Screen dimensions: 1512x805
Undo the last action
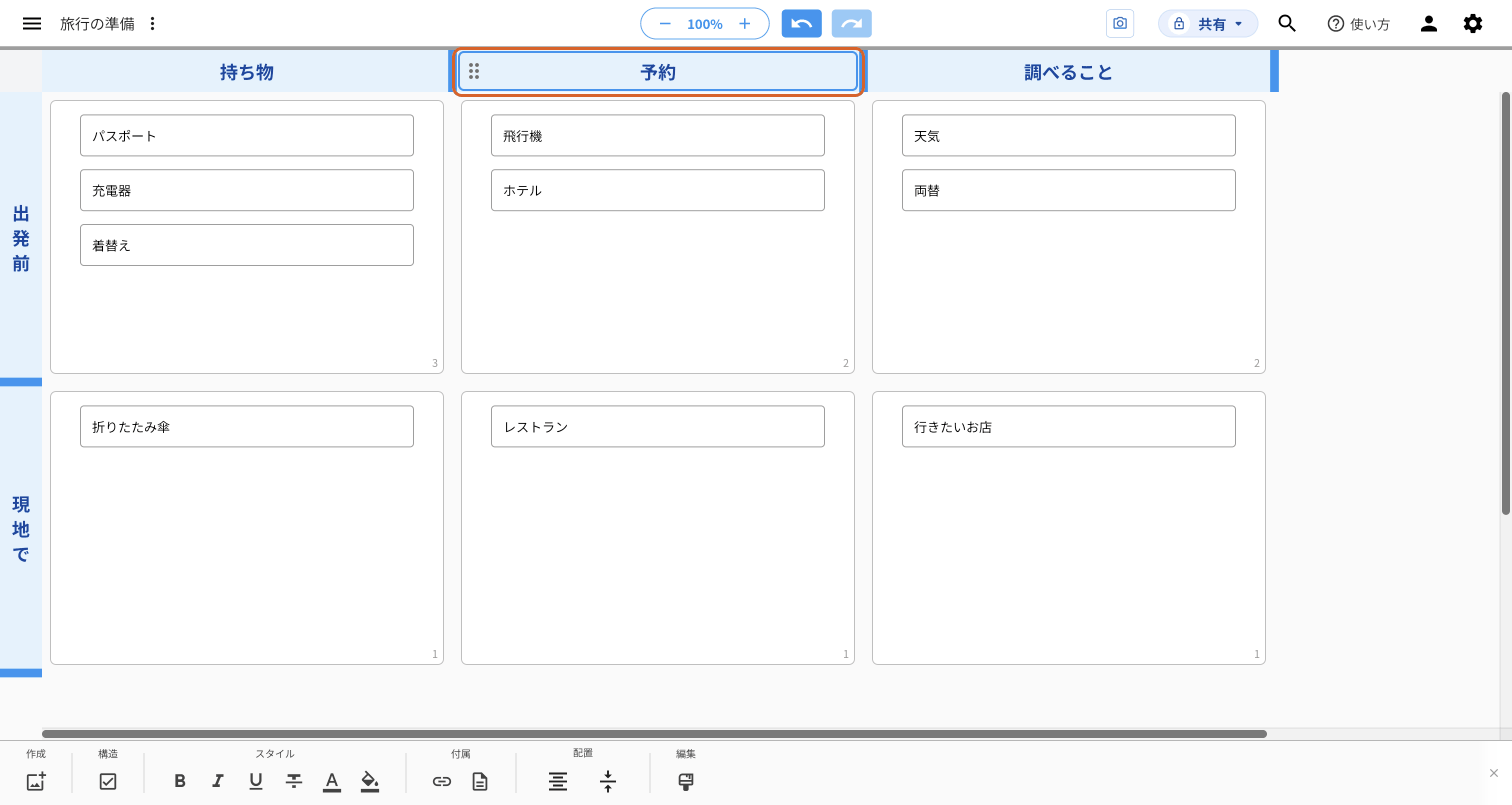click(x=802, y=23)
